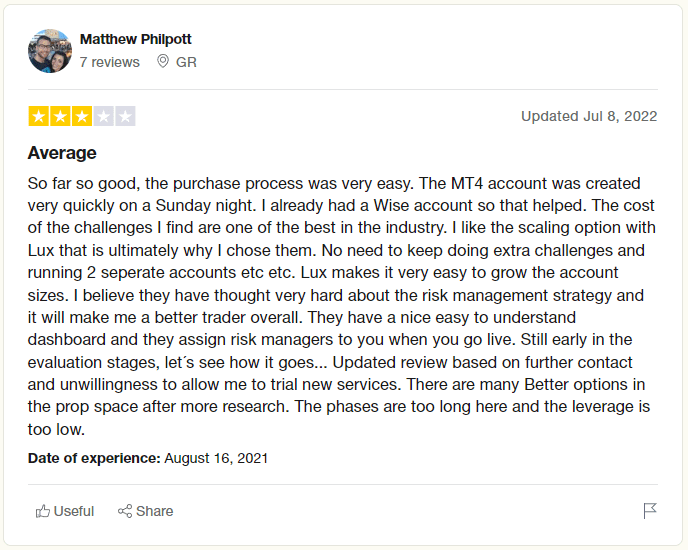Flag this review with the flag icon
This screenshot has width=688, height=550.
click(x=650, y=511)
